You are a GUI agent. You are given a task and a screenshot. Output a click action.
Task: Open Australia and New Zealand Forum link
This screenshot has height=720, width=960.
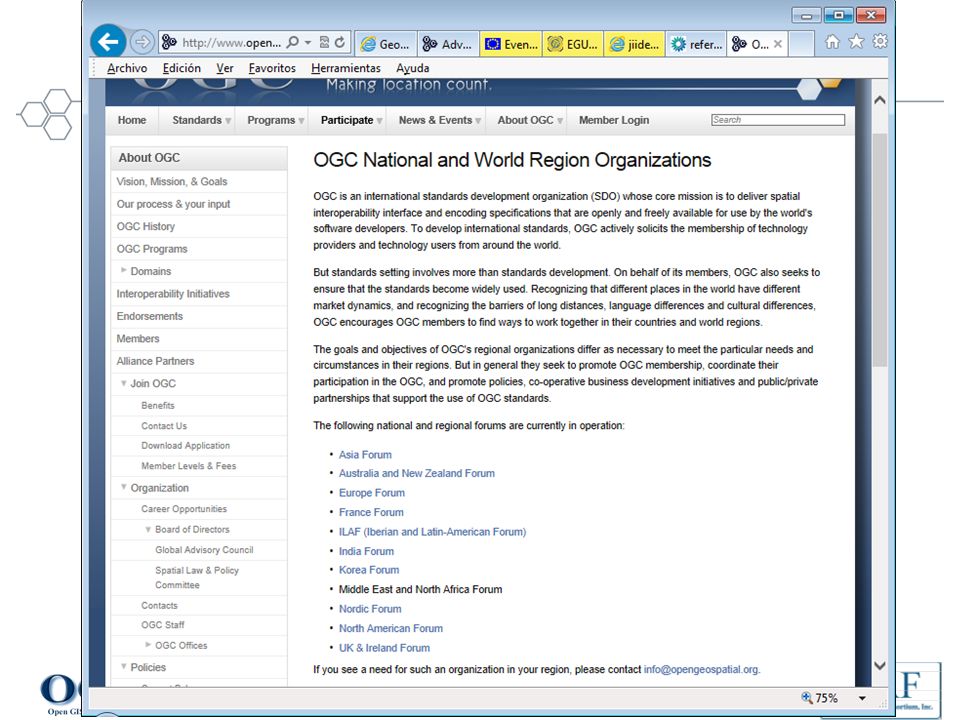[416, 473]
